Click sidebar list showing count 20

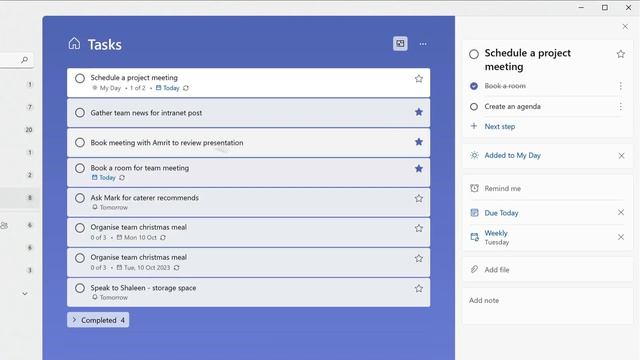29,130
